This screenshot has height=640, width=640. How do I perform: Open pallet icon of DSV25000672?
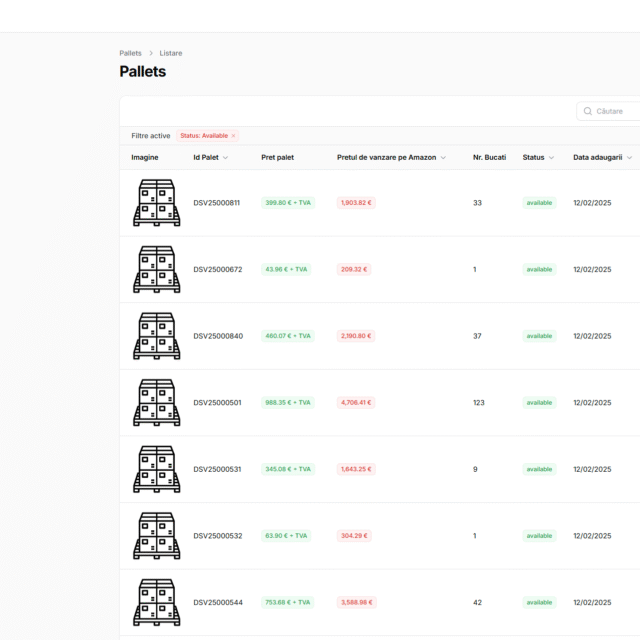pyautogui.click(x=156, y=269)
